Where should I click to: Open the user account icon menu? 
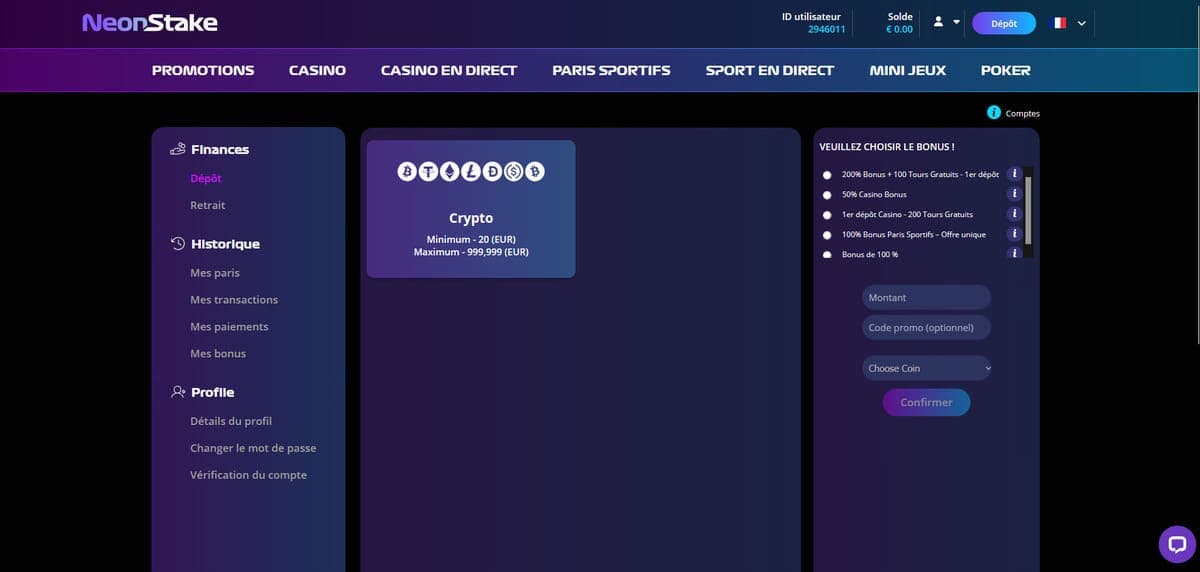(x=939, y=22)
